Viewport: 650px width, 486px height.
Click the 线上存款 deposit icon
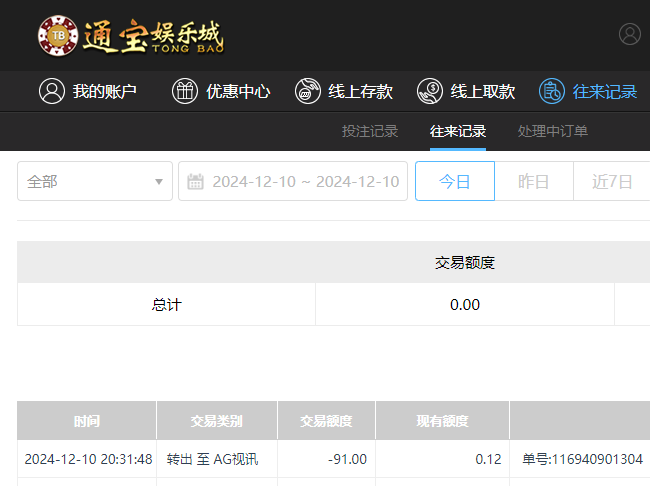[x=308, y=91]
